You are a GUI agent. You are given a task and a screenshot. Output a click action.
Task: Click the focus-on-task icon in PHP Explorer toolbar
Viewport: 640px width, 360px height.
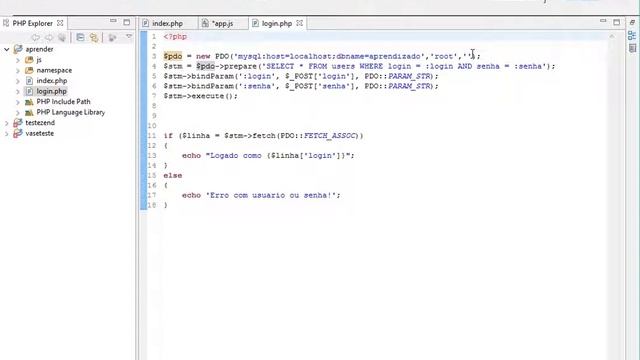[112, 38]
